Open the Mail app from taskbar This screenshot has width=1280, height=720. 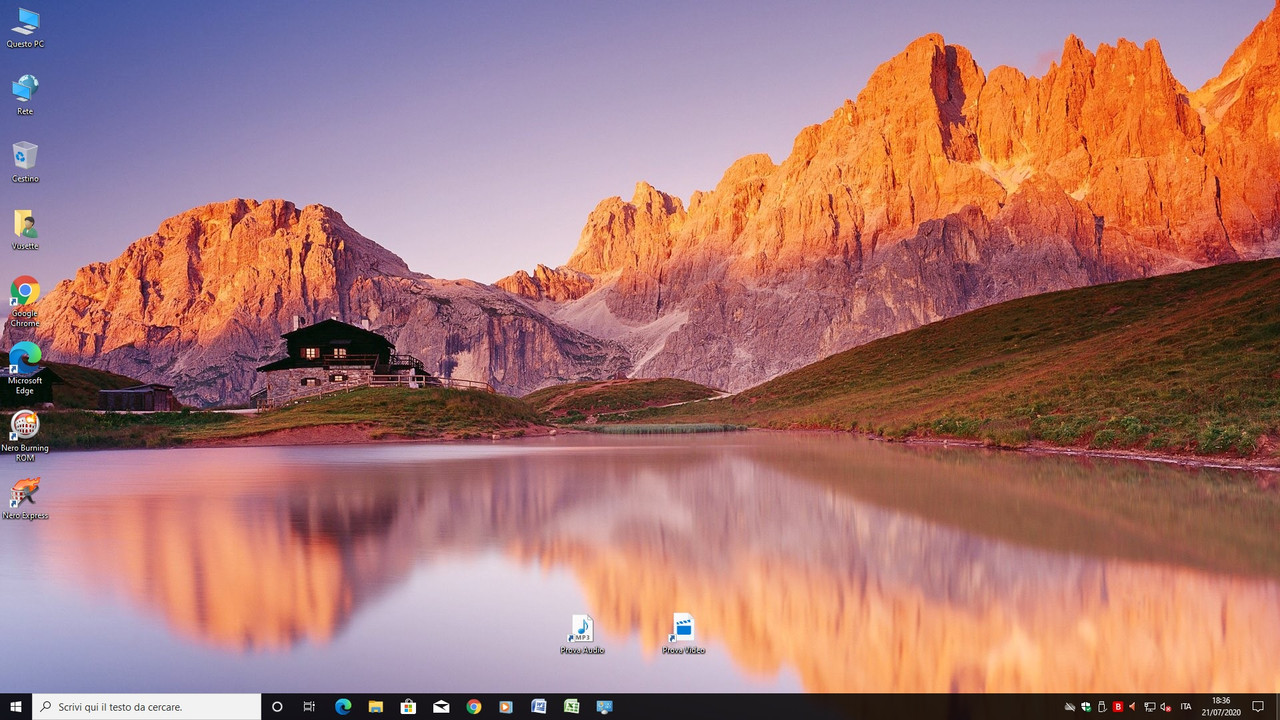coord(441,707)
